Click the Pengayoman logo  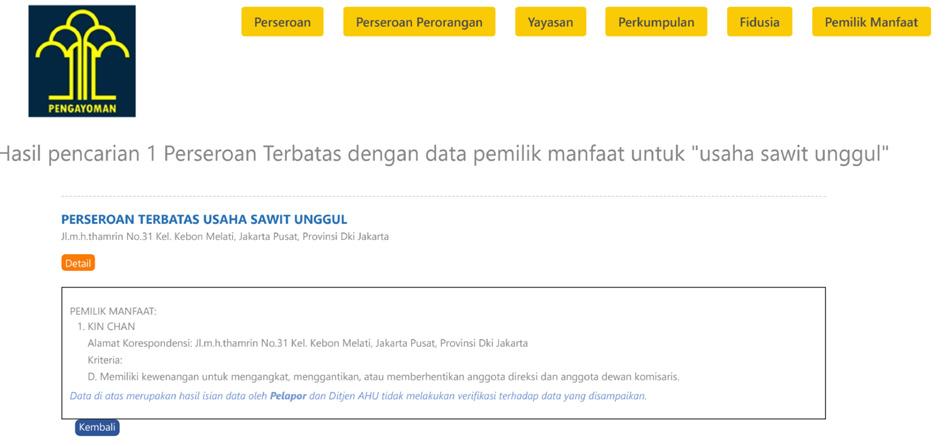tap(82, 61)
